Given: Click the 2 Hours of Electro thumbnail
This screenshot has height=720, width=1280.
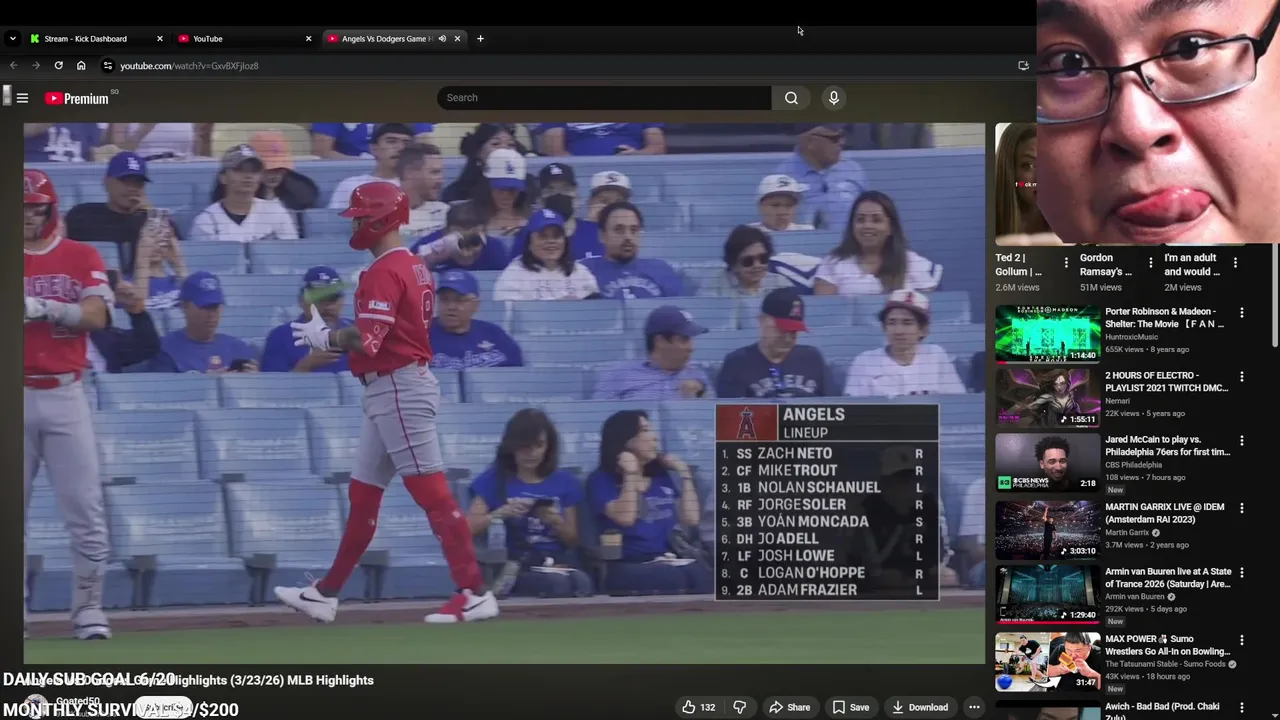Looking at the screenshot, I should click(1047, 398).
